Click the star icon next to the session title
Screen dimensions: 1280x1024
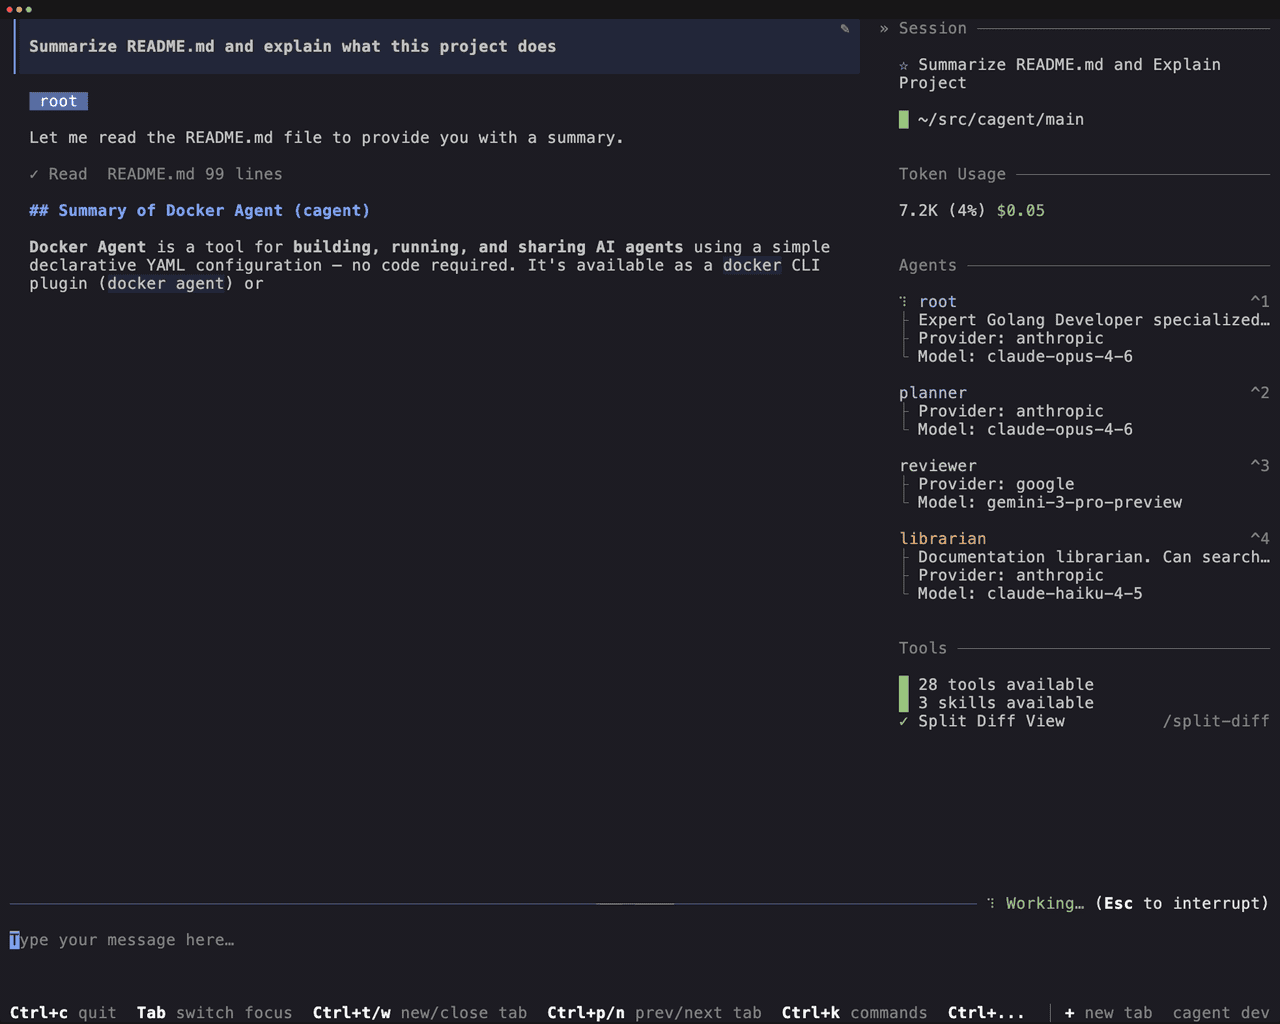904,65
